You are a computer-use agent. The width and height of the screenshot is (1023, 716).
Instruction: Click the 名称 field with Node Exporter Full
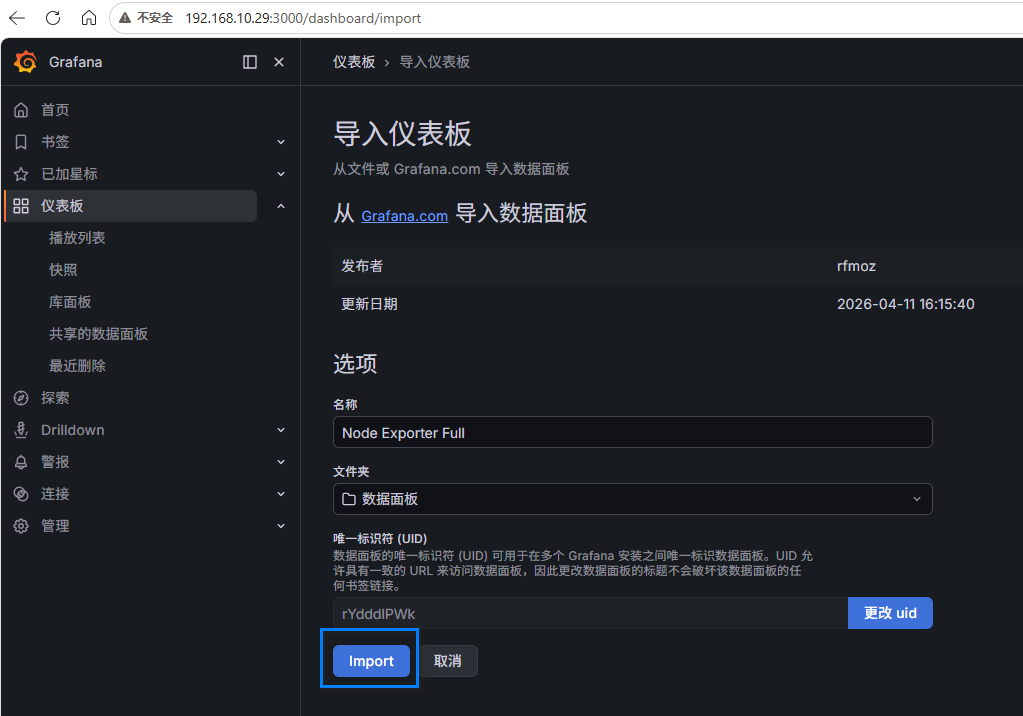click(x=632, y=432)
